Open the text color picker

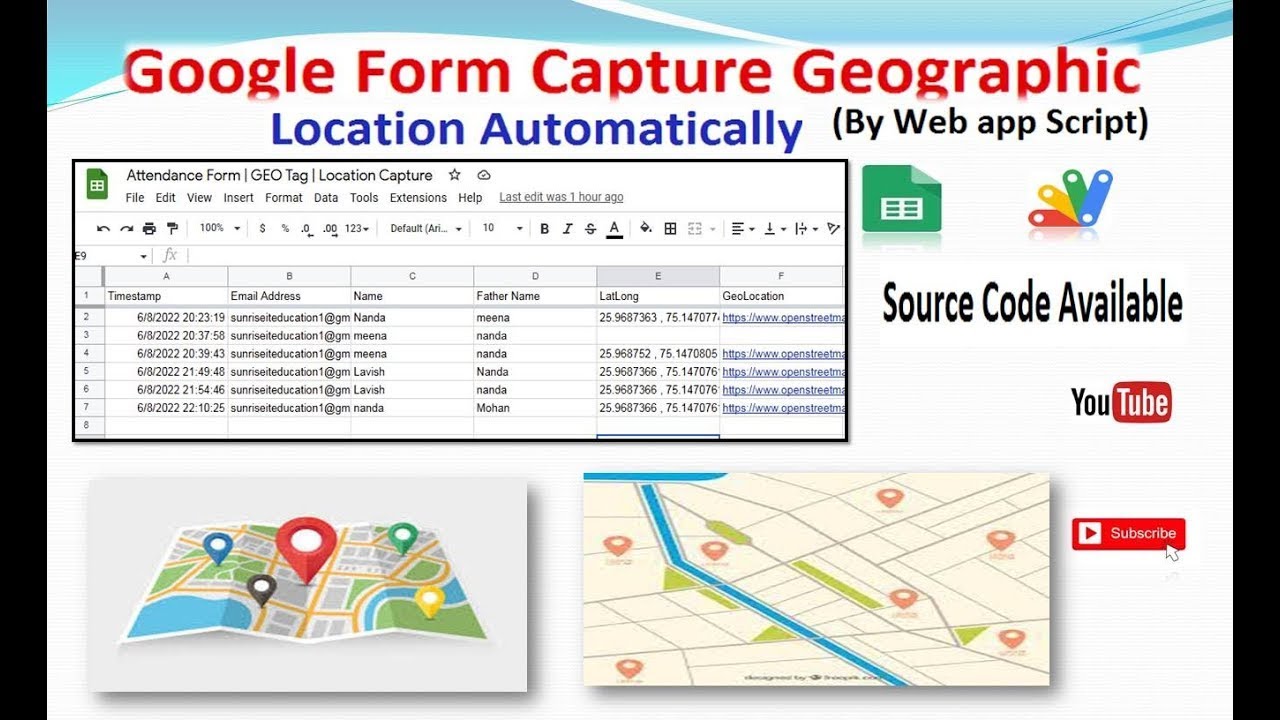(x=614, y=230)
